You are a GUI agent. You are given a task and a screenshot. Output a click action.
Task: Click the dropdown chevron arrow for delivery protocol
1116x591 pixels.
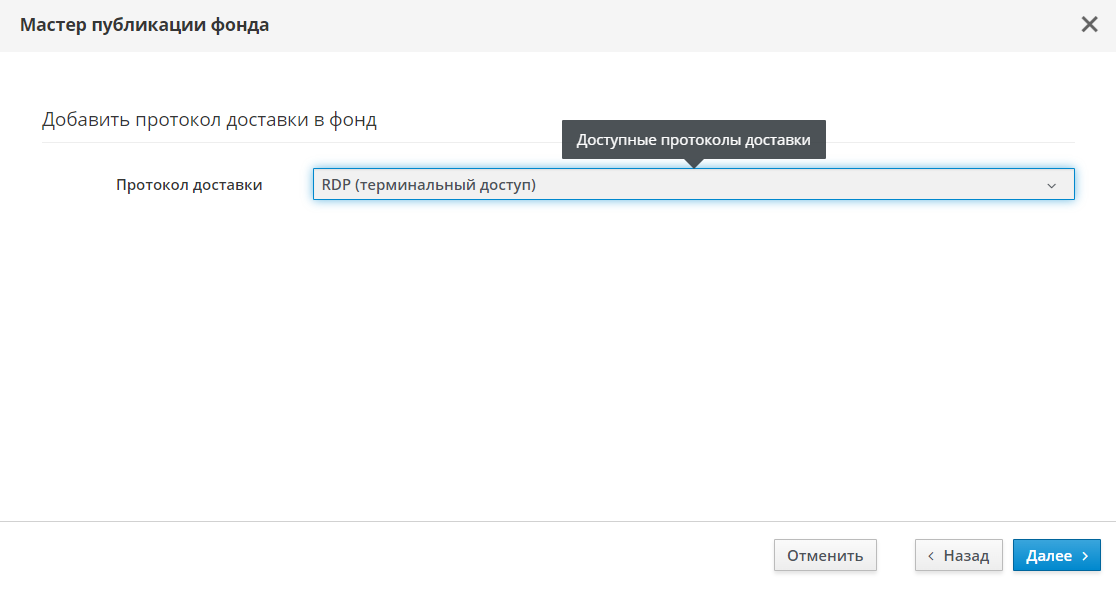pyautogui.click(x=1051, y=185)
